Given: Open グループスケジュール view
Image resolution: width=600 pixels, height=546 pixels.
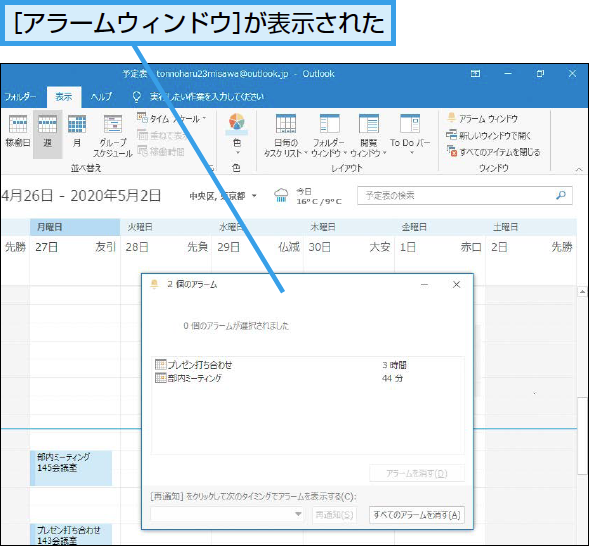Looking at the screenshot, I should coord(113,135).
